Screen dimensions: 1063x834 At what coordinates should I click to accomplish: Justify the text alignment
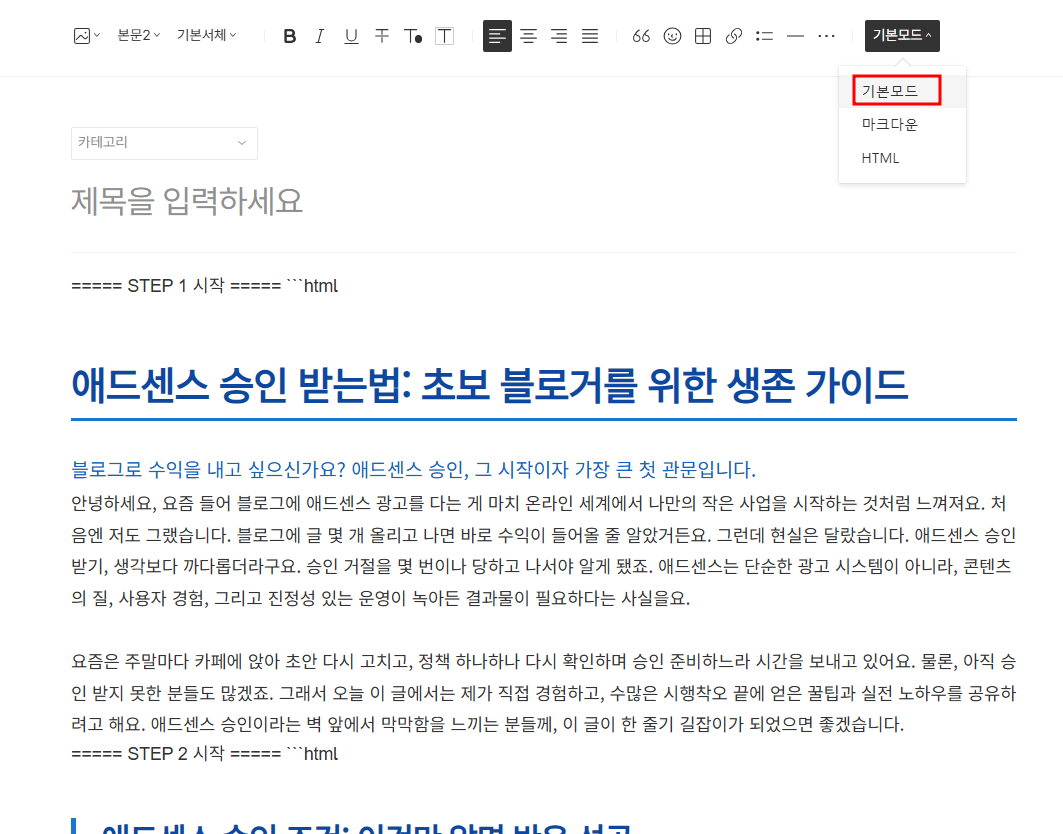[590, 36]
